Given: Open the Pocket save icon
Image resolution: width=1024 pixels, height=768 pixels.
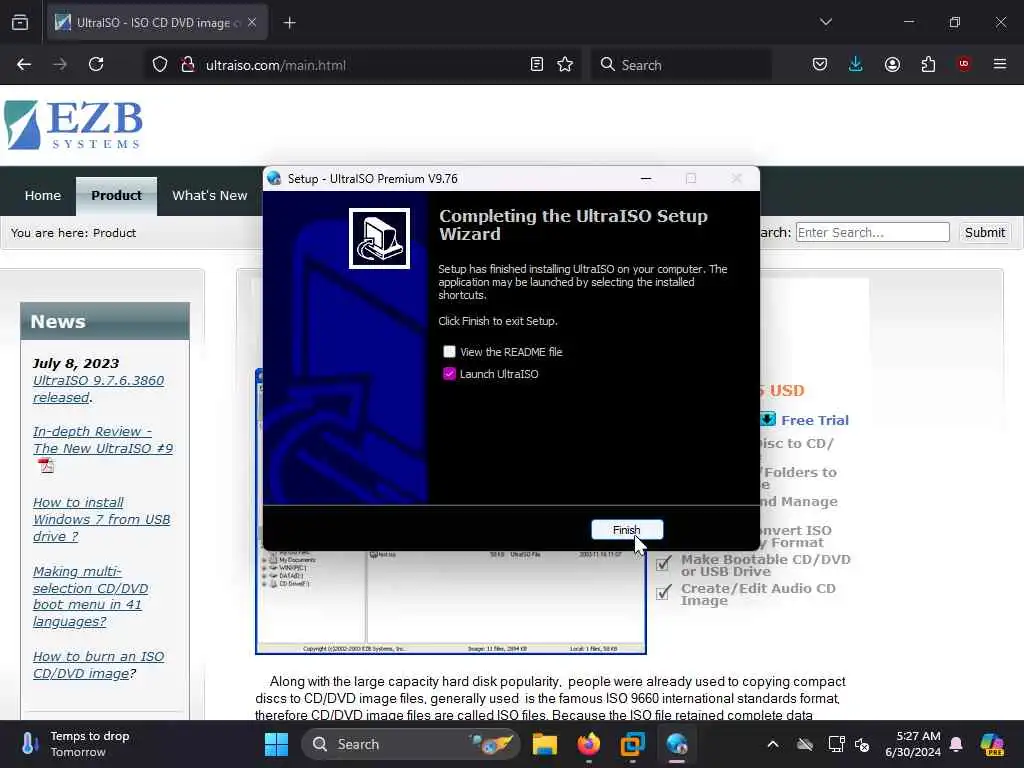Looking at the screenshot, I should click(x=820, y=65).
